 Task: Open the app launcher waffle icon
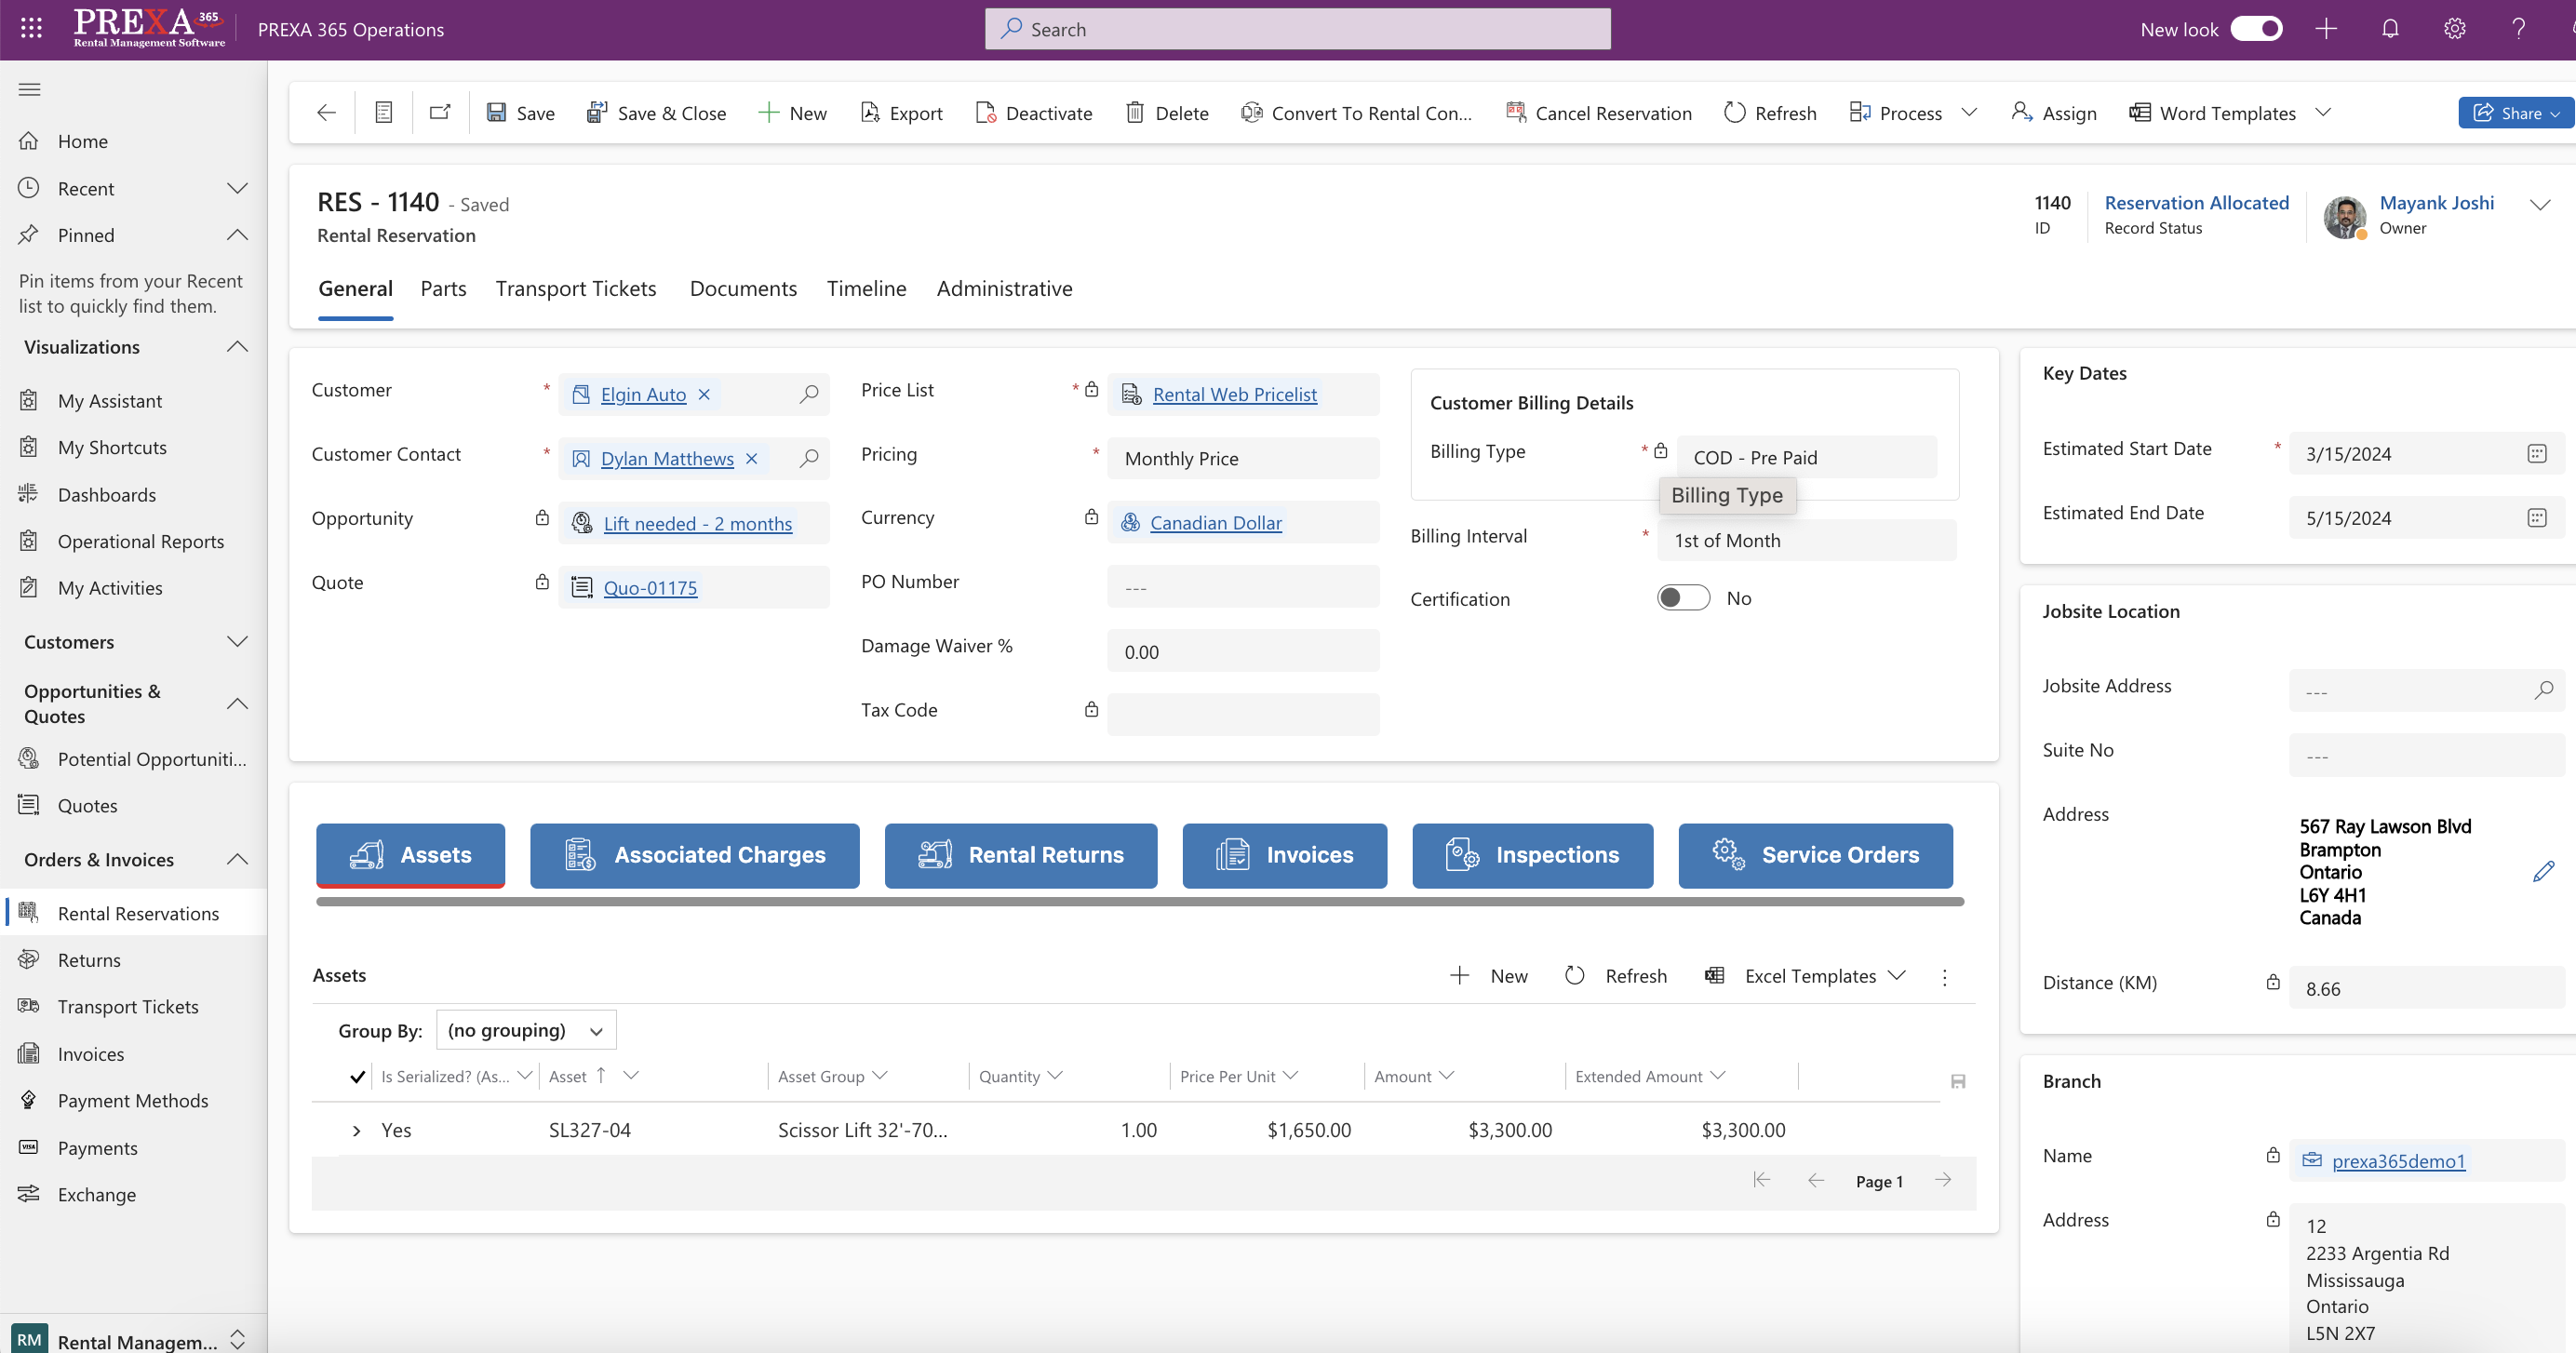tap(31, 29)
